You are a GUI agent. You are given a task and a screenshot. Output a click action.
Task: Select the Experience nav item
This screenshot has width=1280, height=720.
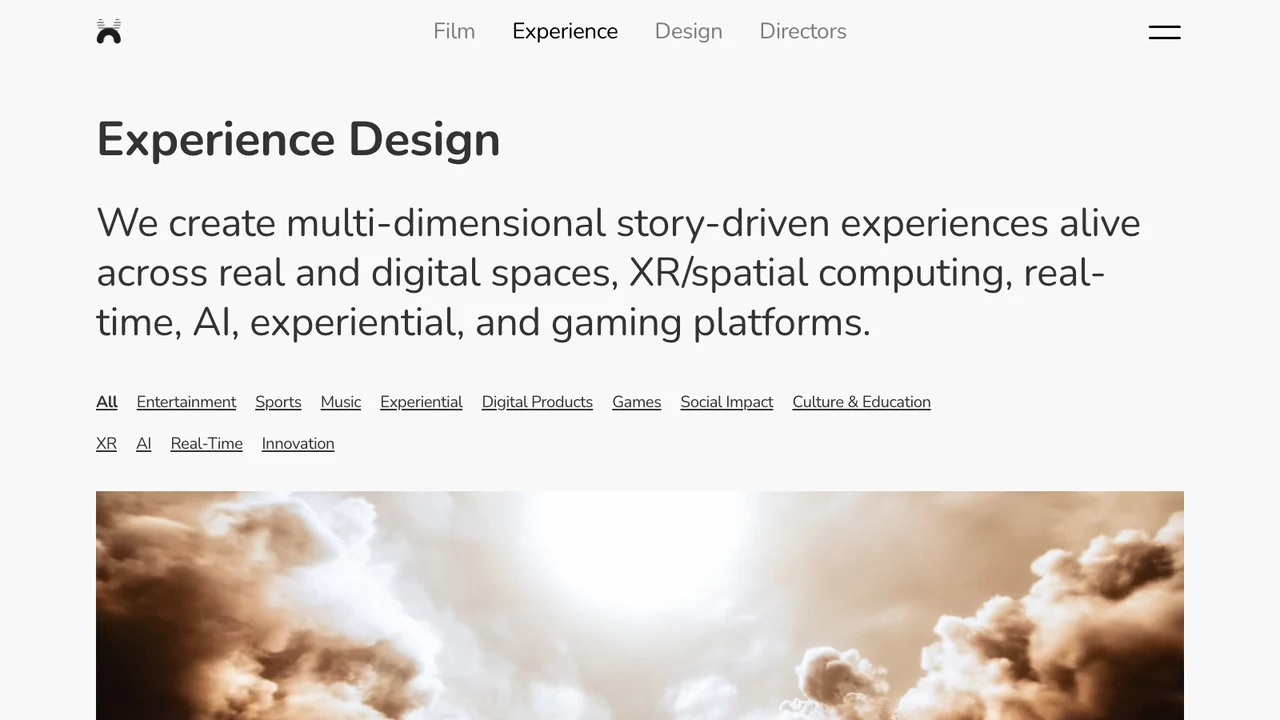[x=565, y=31]
